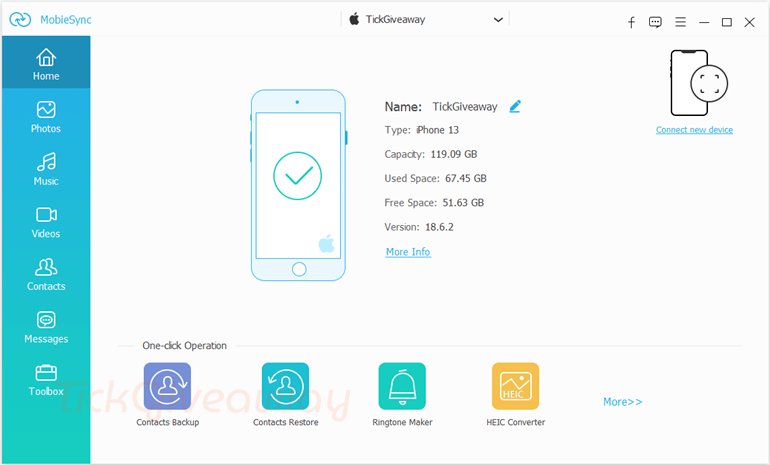Click the Facebook icon in title bar
The width and height of the screenshot is (770, 465).
[x=632, y=22]
